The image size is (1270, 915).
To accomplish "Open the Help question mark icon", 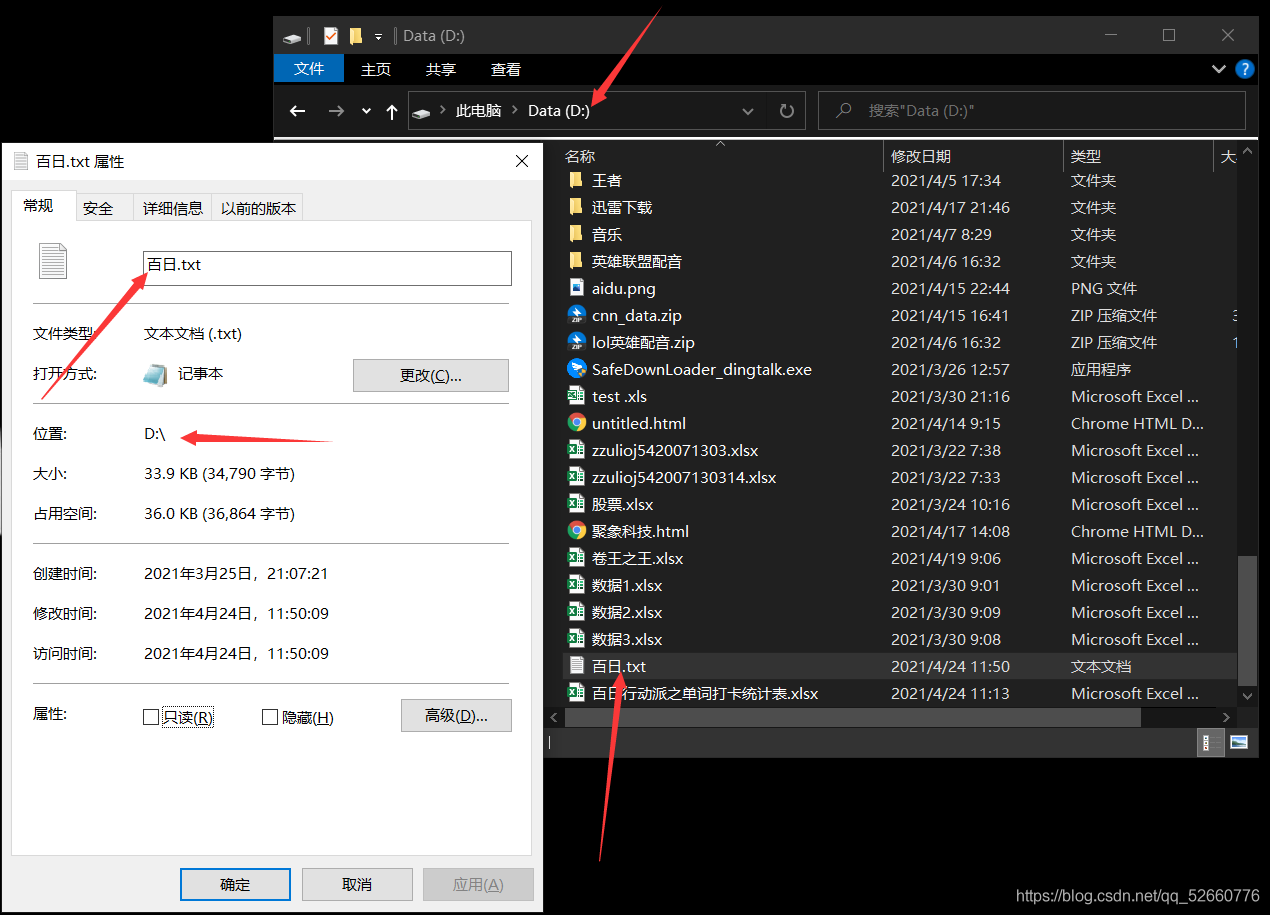I will (1245, 69).
